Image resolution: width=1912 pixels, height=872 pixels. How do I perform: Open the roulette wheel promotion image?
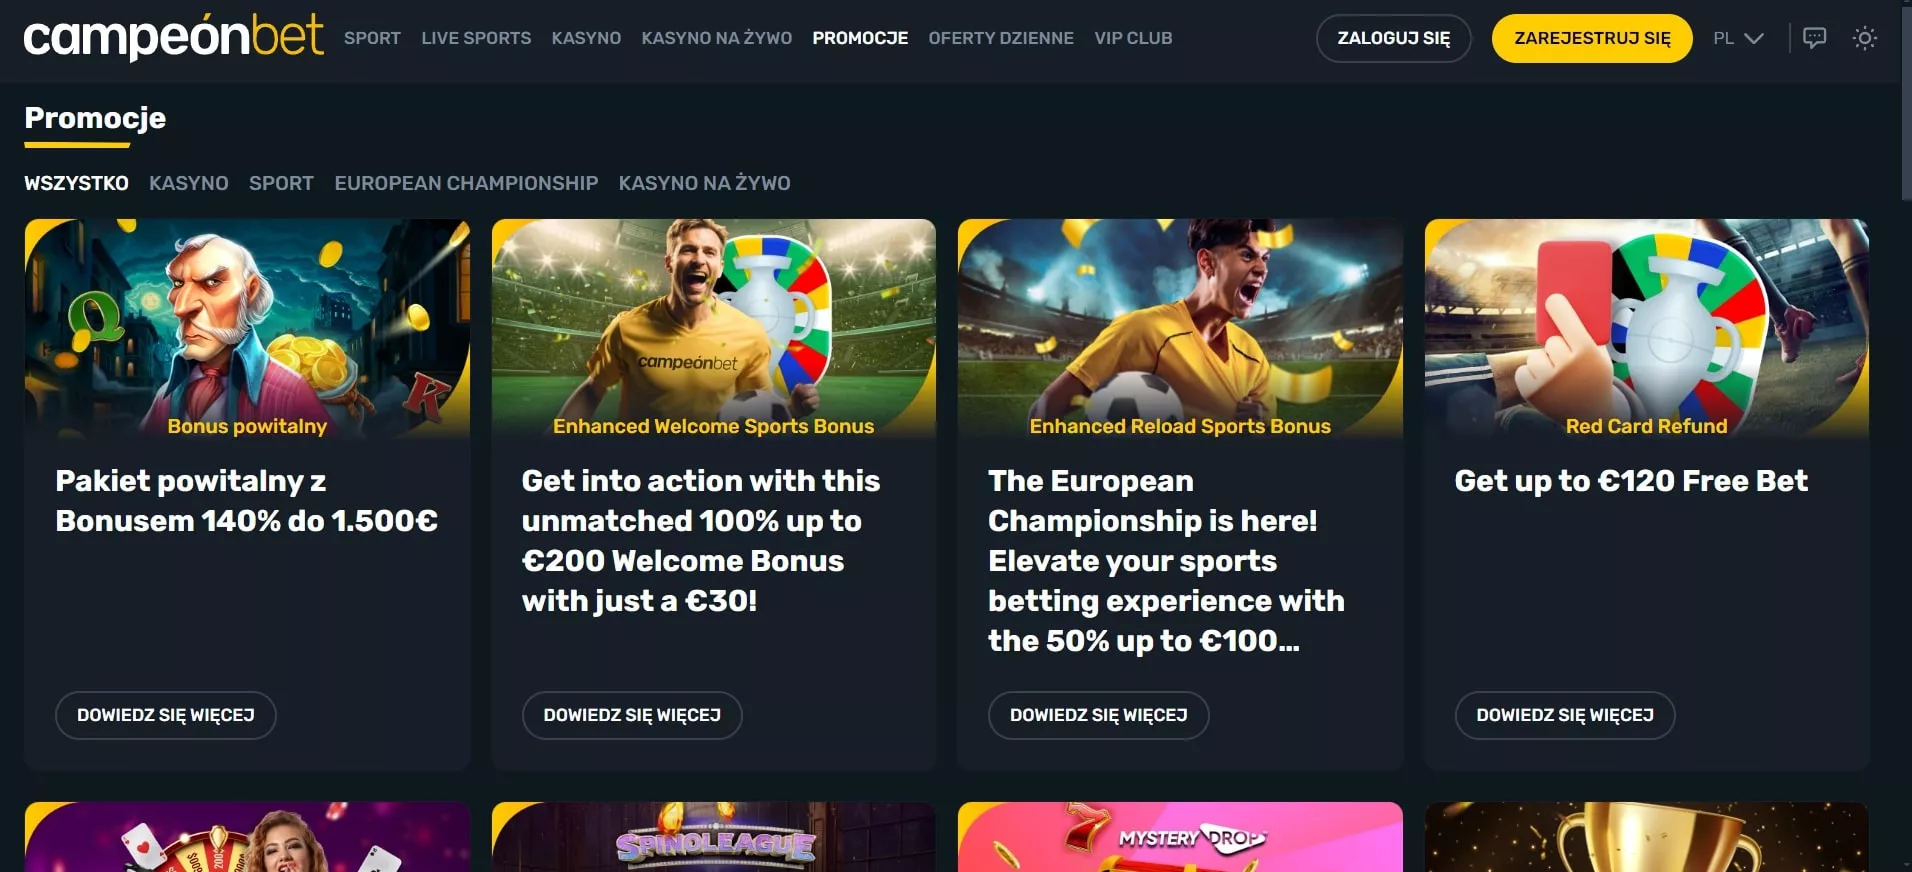247,837
